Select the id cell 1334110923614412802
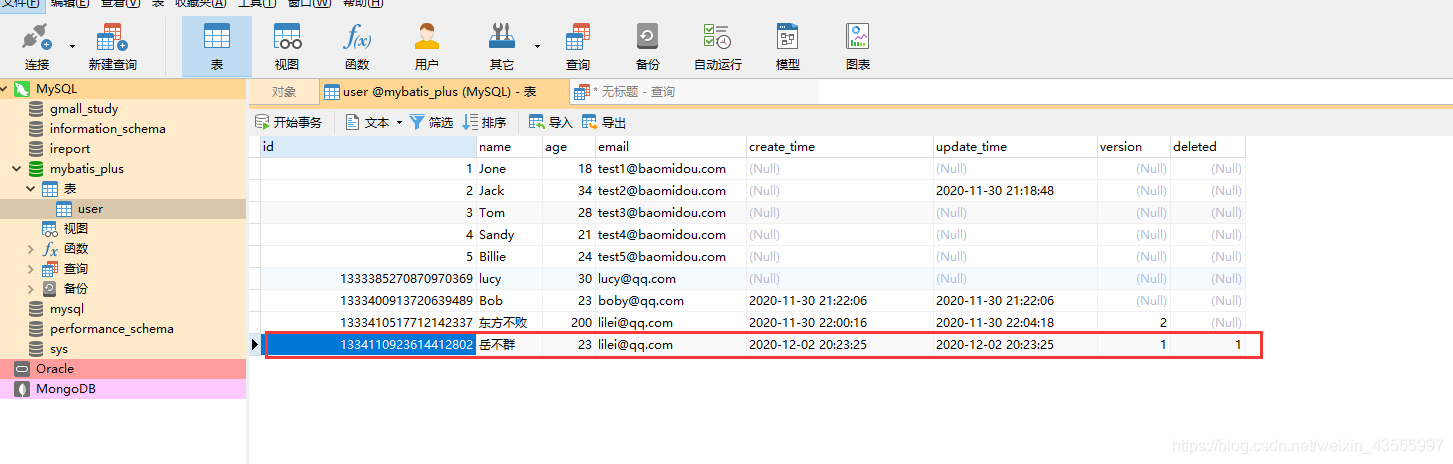Image resolution: width=1453 pixels, height=464 pixels. tap(368, 345)
